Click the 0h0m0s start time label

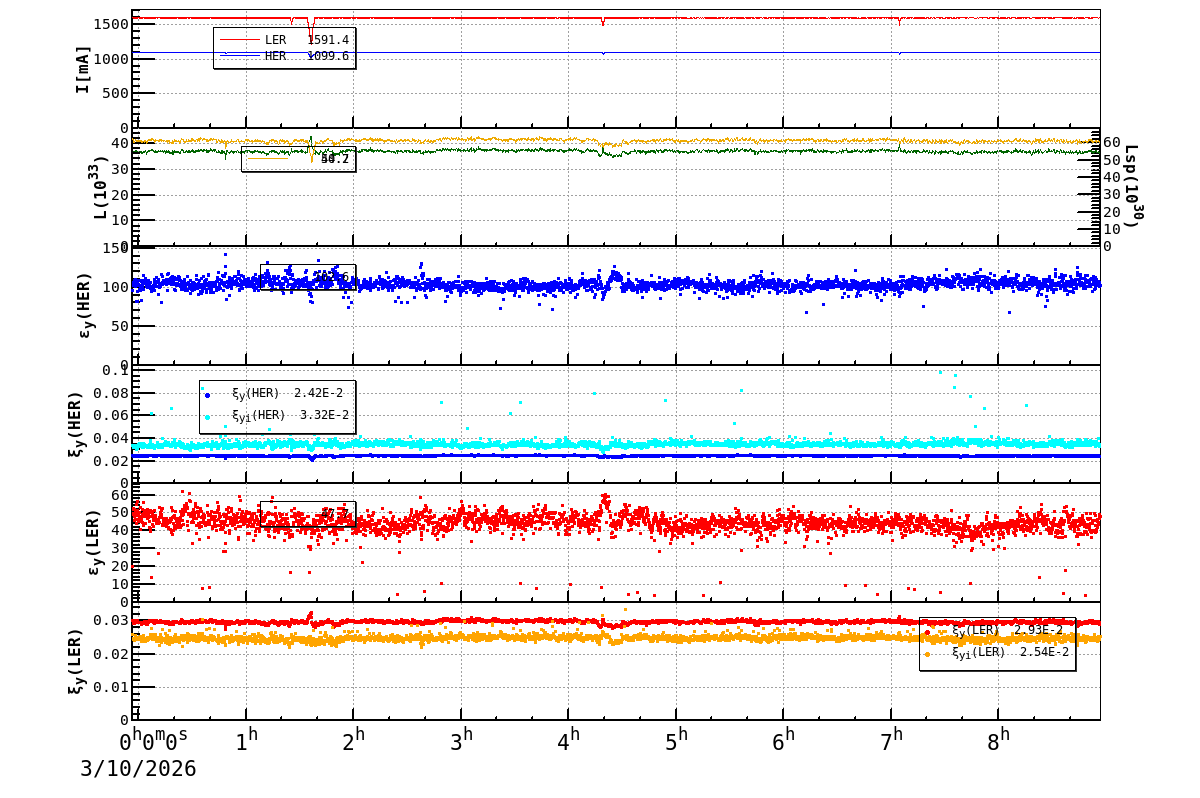153,740
